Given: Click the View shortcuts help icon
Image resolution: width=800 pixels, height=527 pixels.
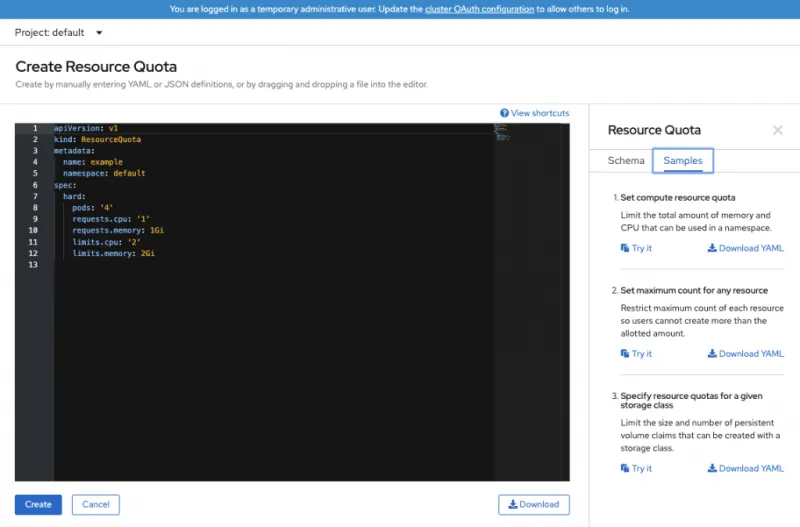Looking at the screenshot, I should (505, 113).
